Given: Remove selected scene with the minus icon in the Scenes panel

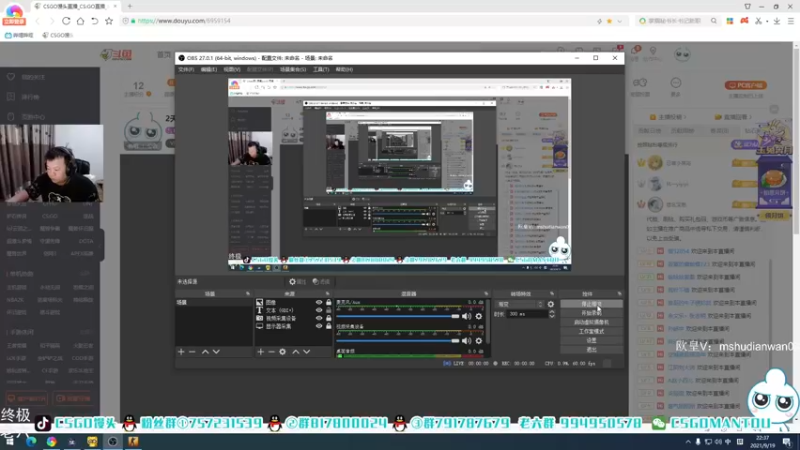Looking at the screenshot, I should (192, 352).
